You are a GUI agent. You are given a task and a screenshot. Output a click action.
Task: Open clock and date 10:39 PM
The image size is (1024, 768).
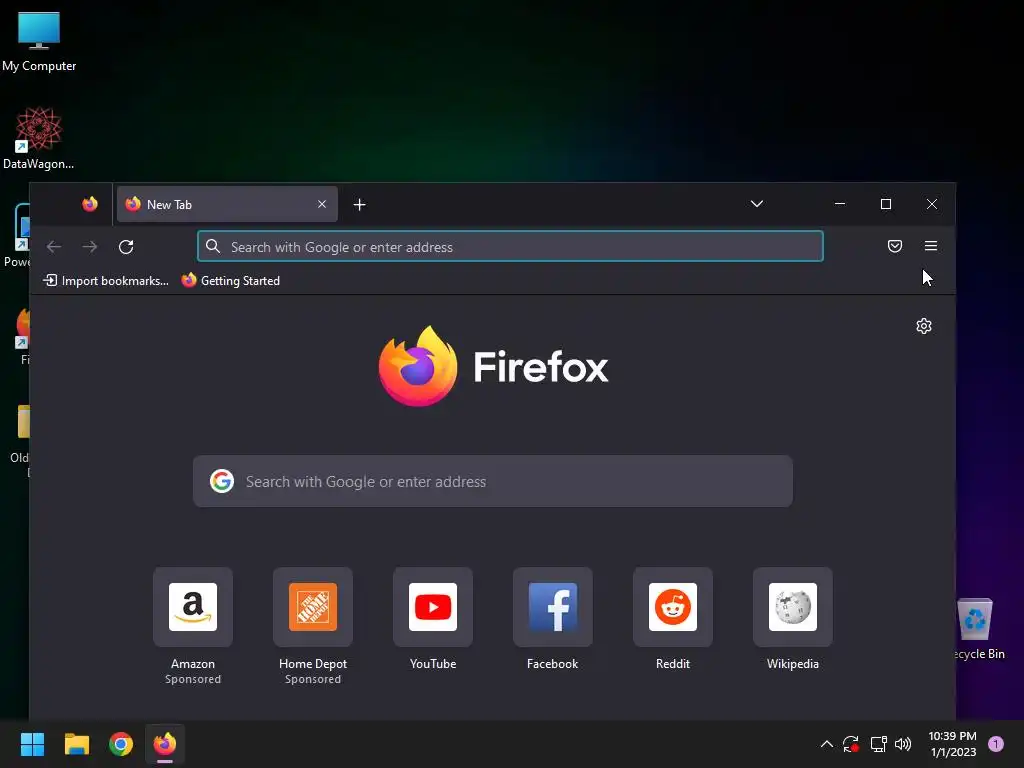pyautogui.click(x=953, y=744)
